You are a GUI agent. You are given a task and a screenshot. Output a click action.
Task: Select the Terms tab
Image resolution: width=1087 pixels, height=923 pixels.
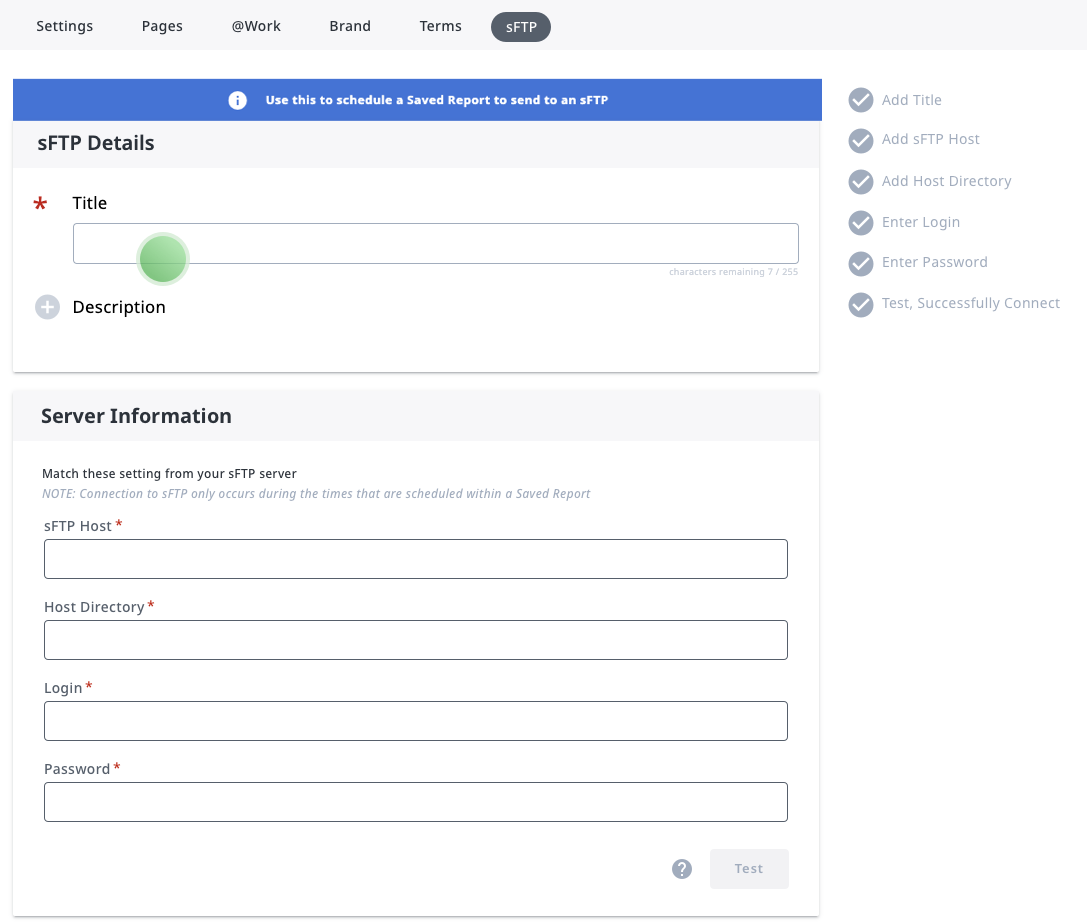coord(441,26)
